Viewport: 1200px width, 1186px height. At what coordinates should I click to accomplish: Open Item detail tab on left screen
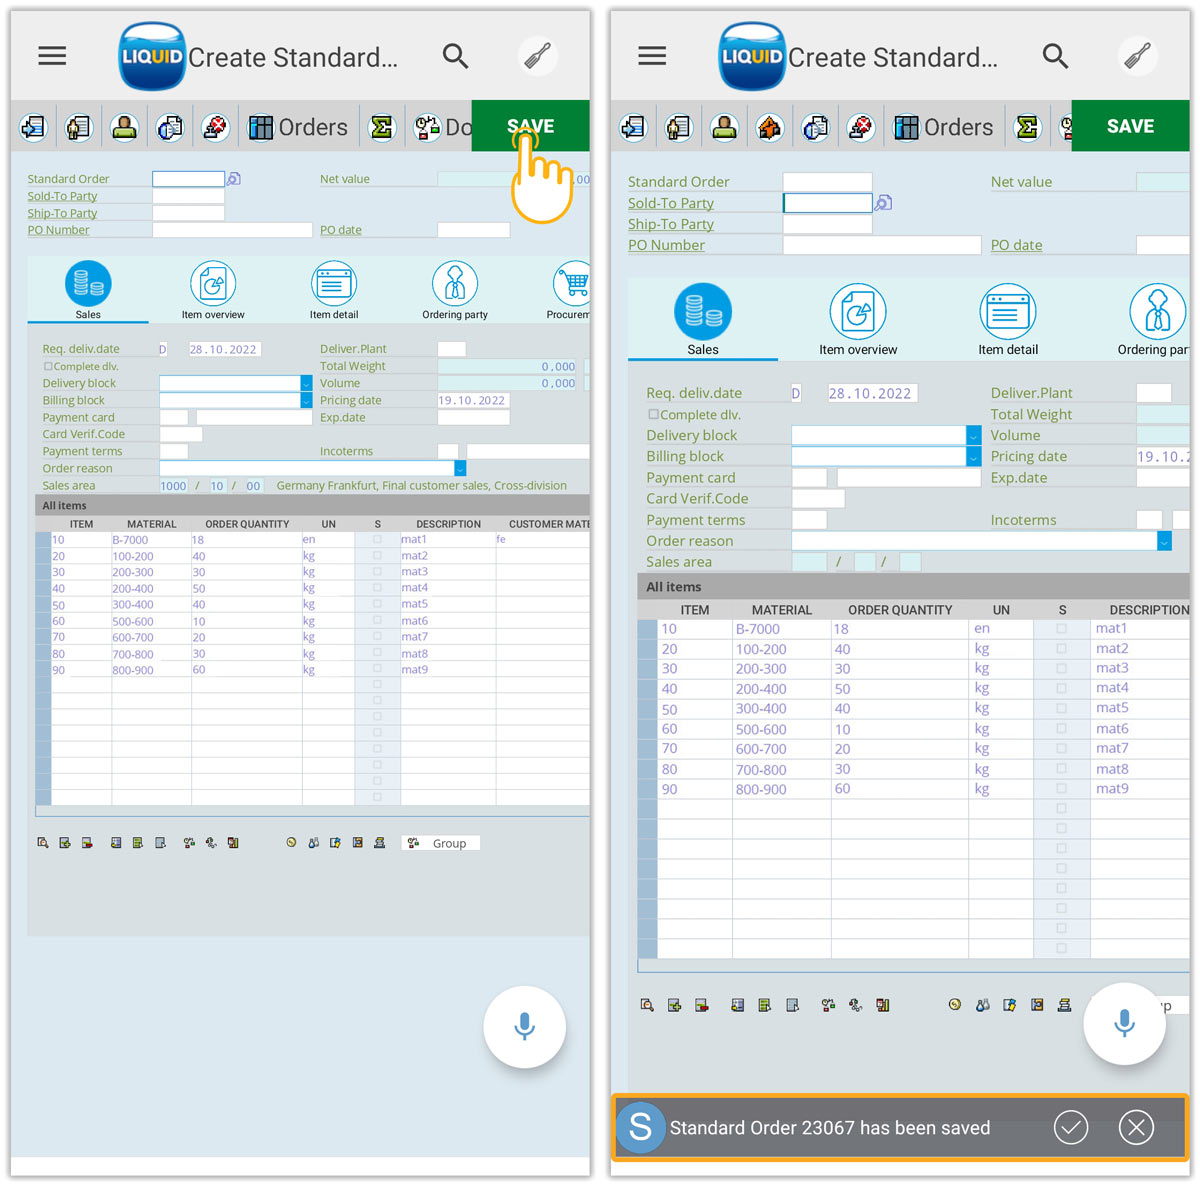(x=333, y=291)
